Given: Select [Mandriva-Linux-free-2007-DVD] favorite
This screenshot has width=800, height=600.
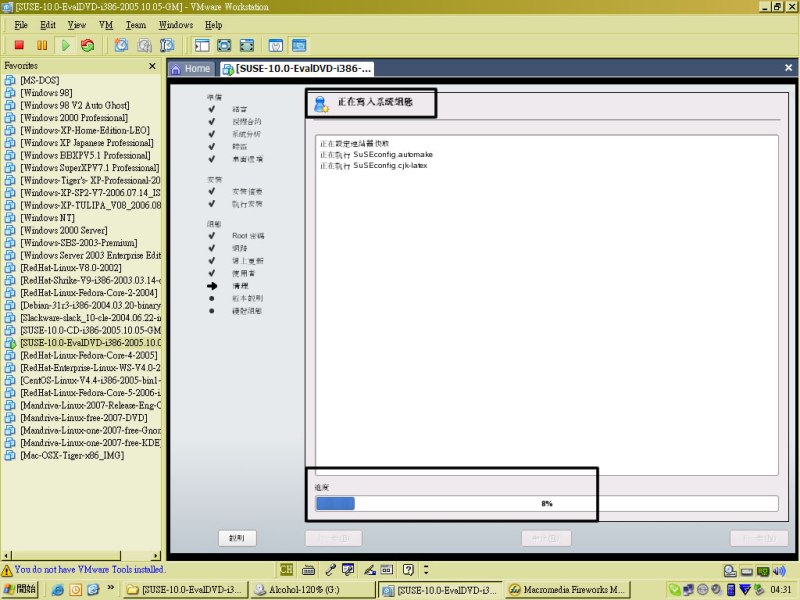Looking at the screenshot, I should click(84, 418).
